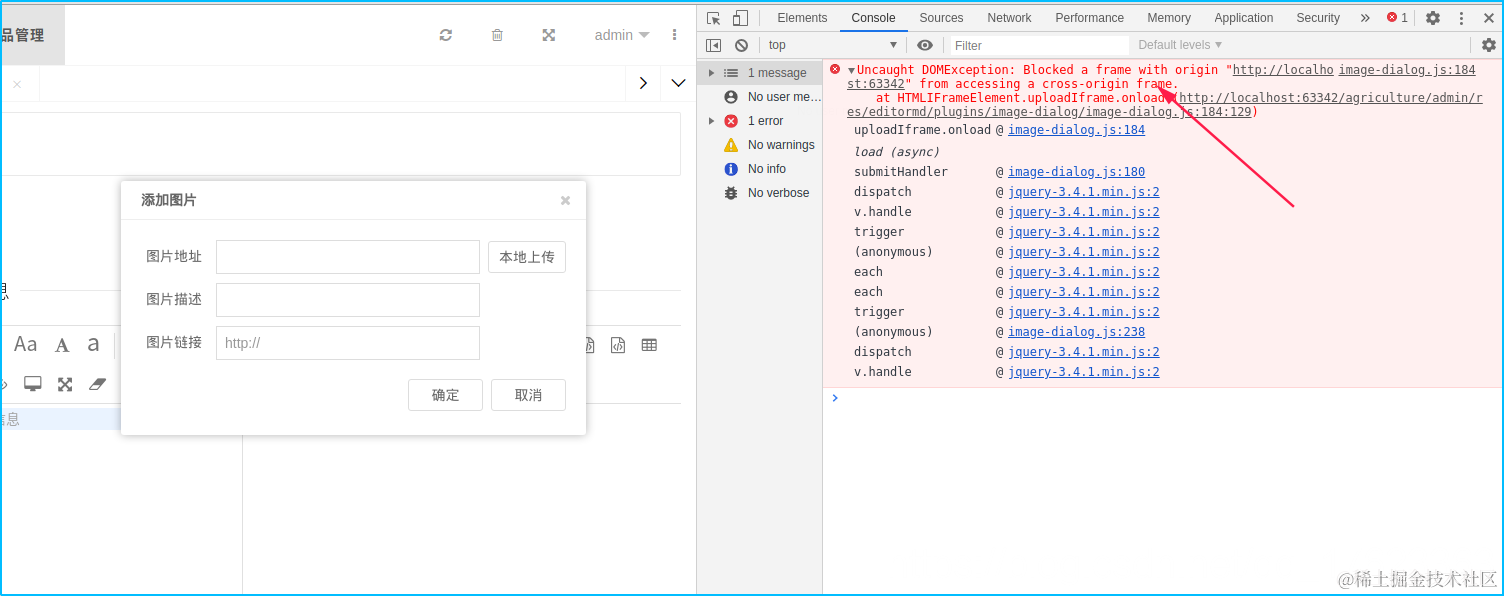Collapse the Uncaught DOMException error triangle
This screenshot has width=1504, height=596.
851,70
